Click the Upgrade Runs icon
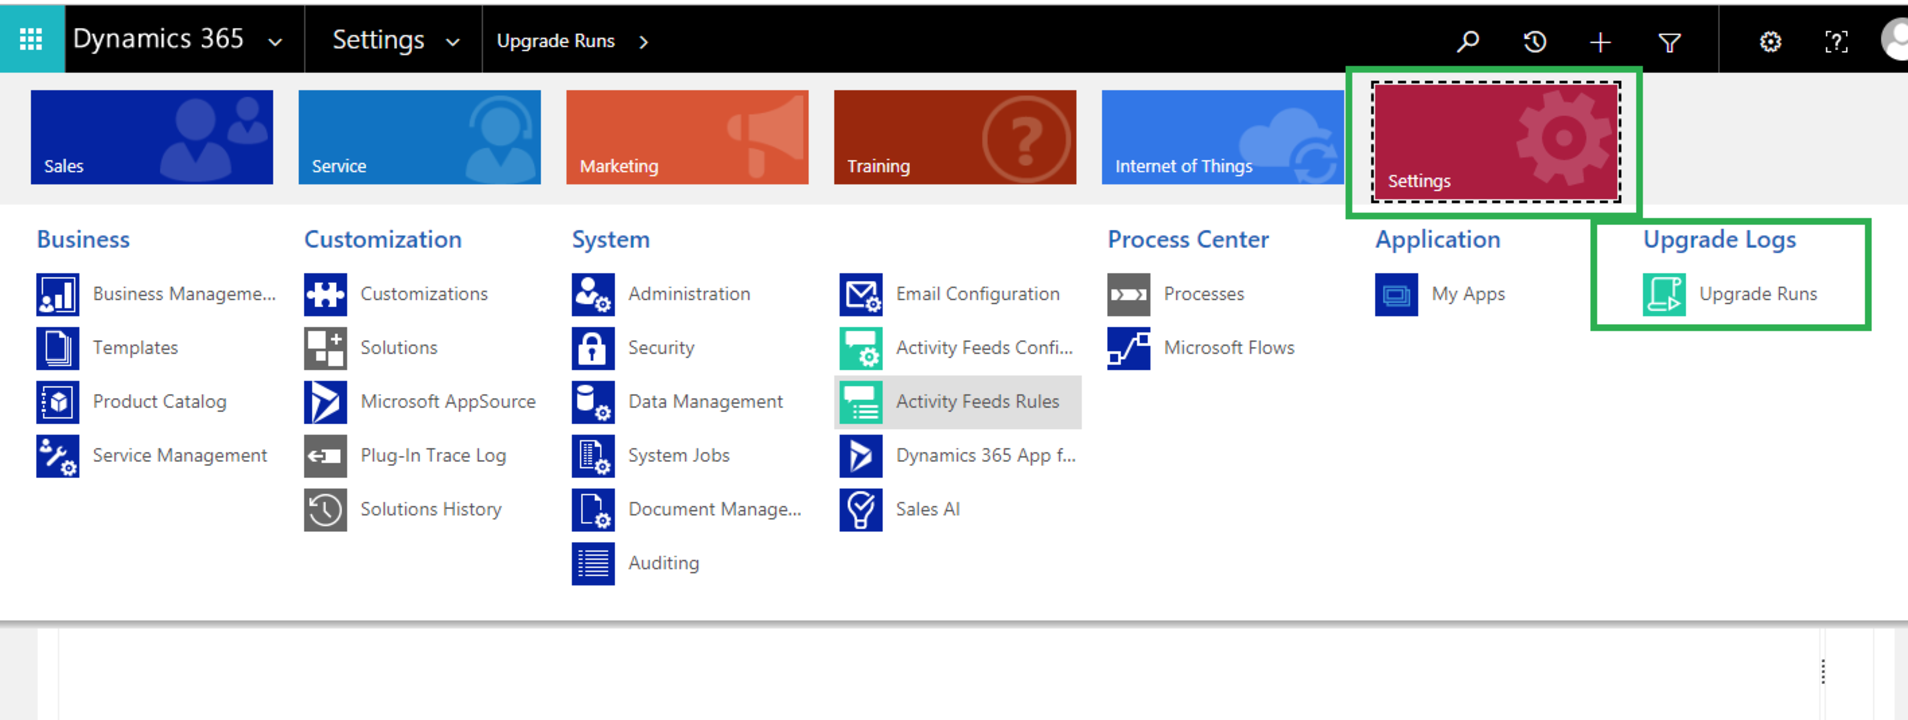 (1664, 294)
